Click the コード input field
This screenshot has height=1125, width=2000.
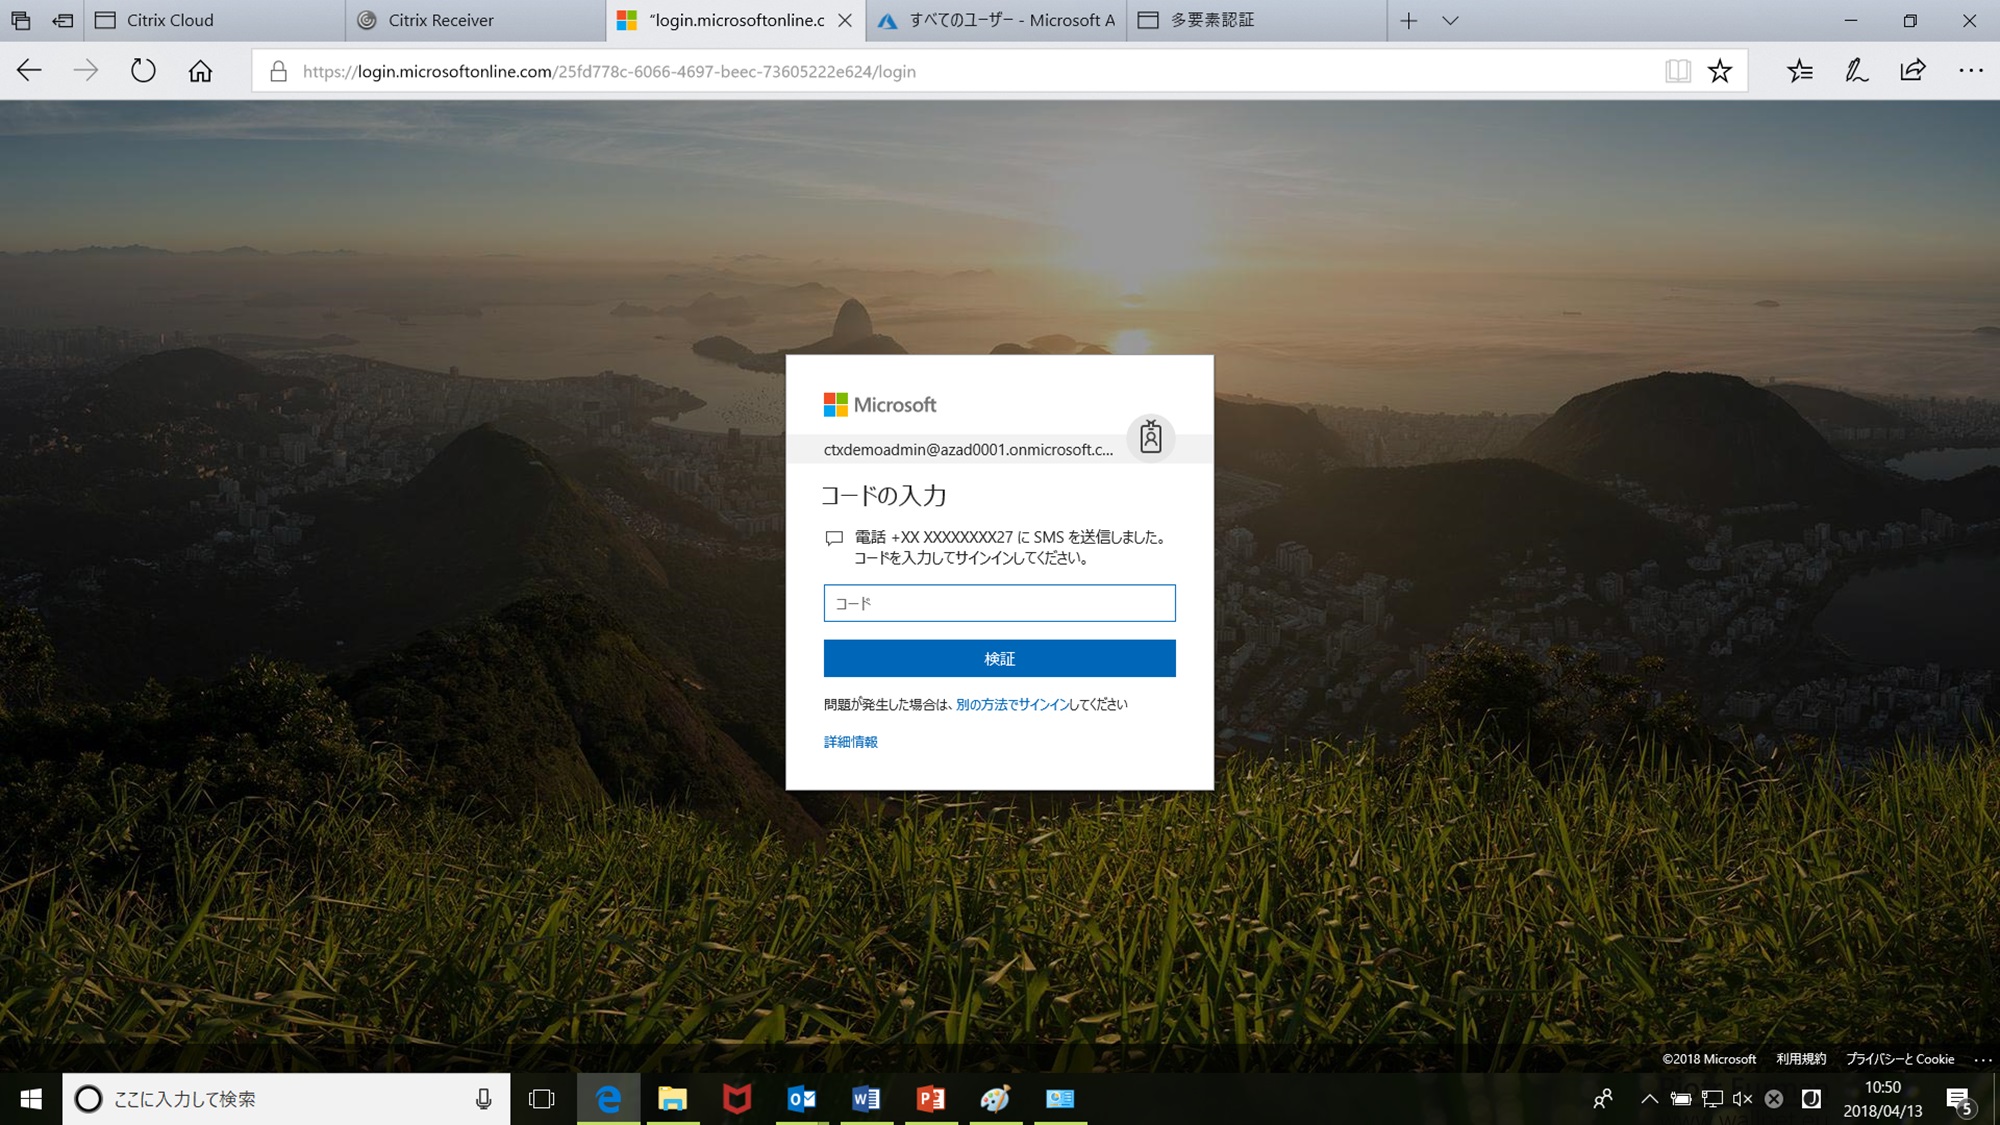click(999, 603)
